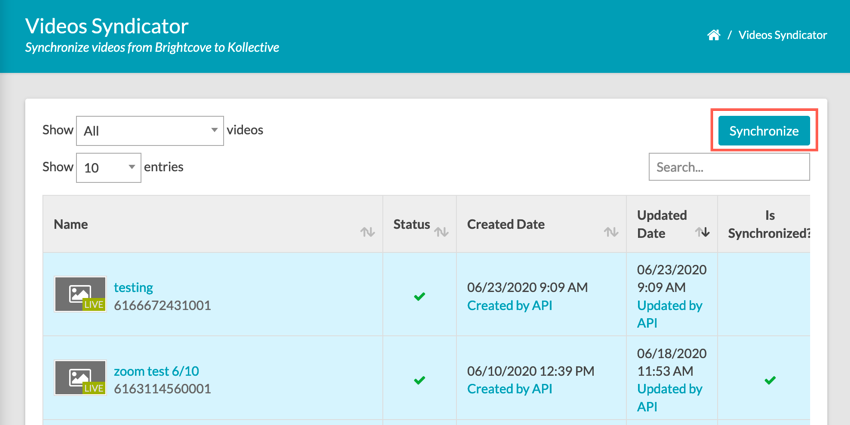Viewport: 850px width, 425px height.
Task: Click synchronized checkmark for zoom test 6/10
Action: 769,380
